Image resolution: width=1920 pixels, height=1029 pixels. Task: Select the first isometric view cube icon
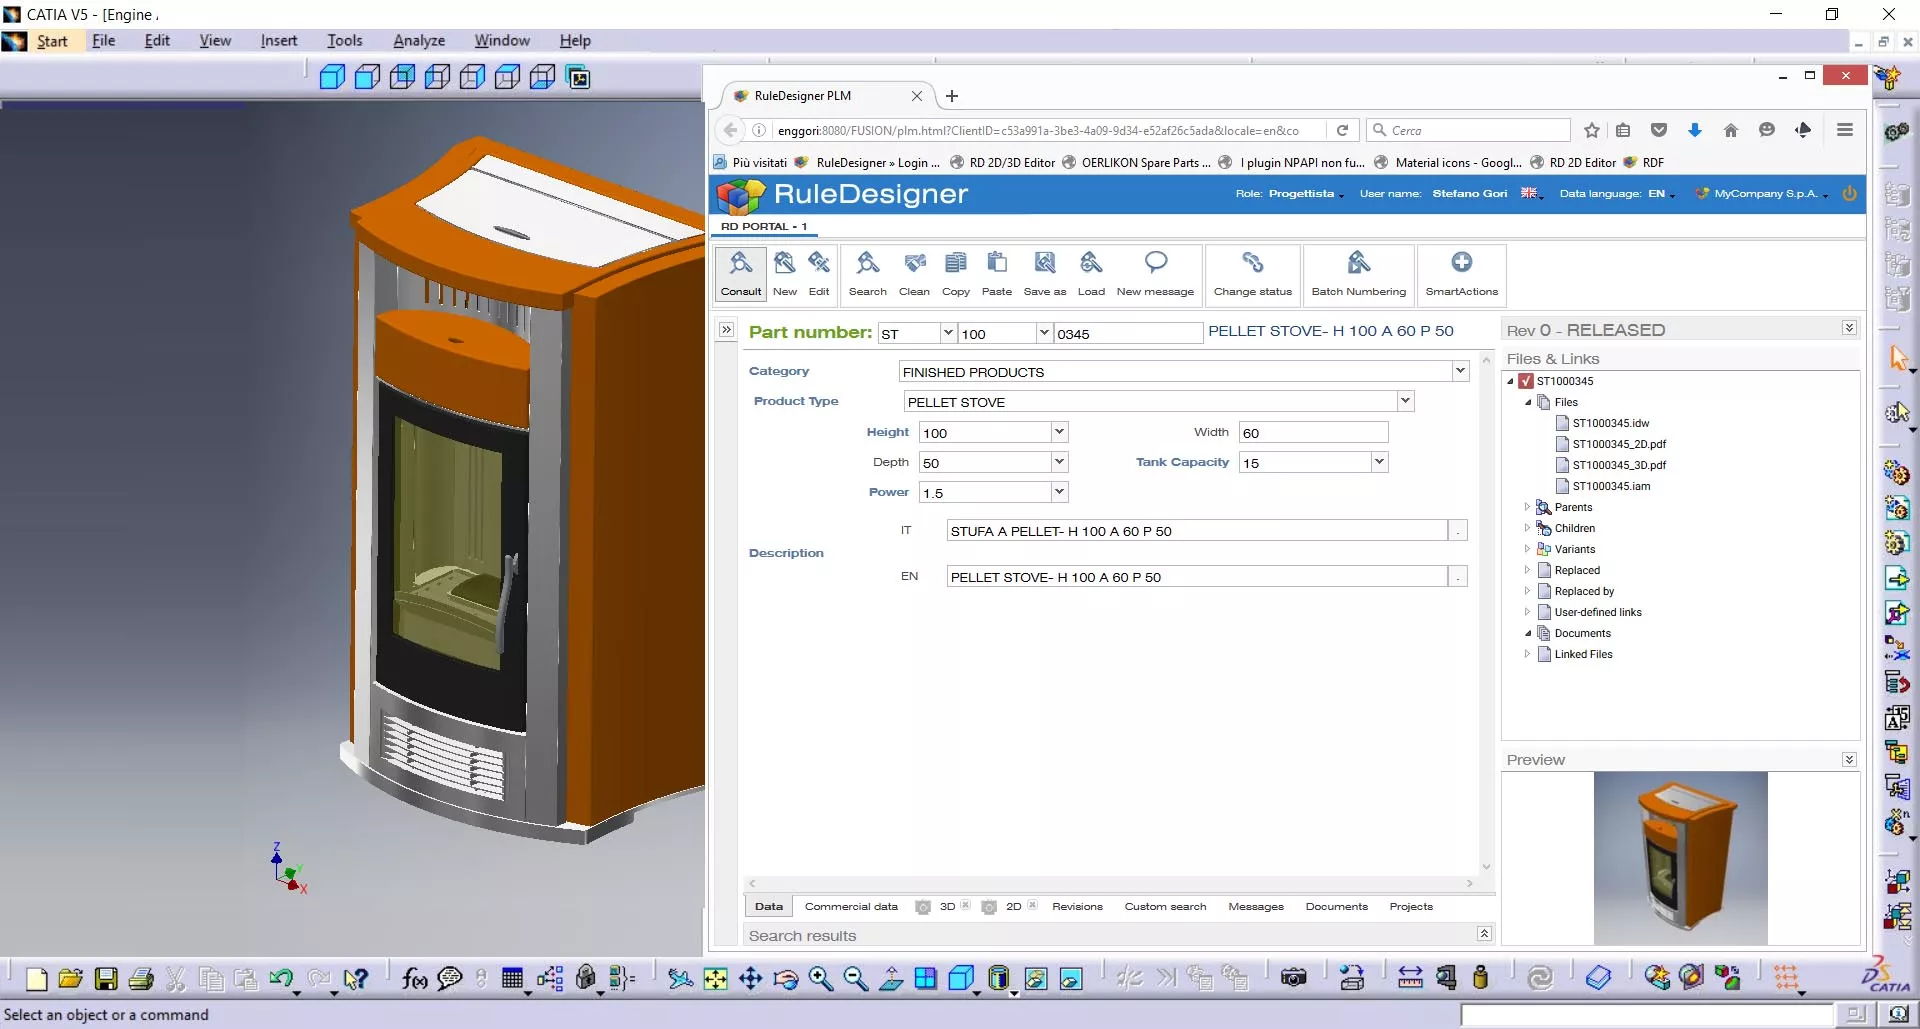click(x=332, y=77)
